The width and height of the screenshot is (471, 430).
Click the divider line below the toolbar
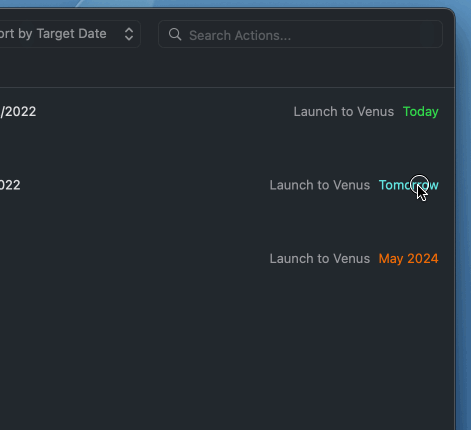(227, 88)
